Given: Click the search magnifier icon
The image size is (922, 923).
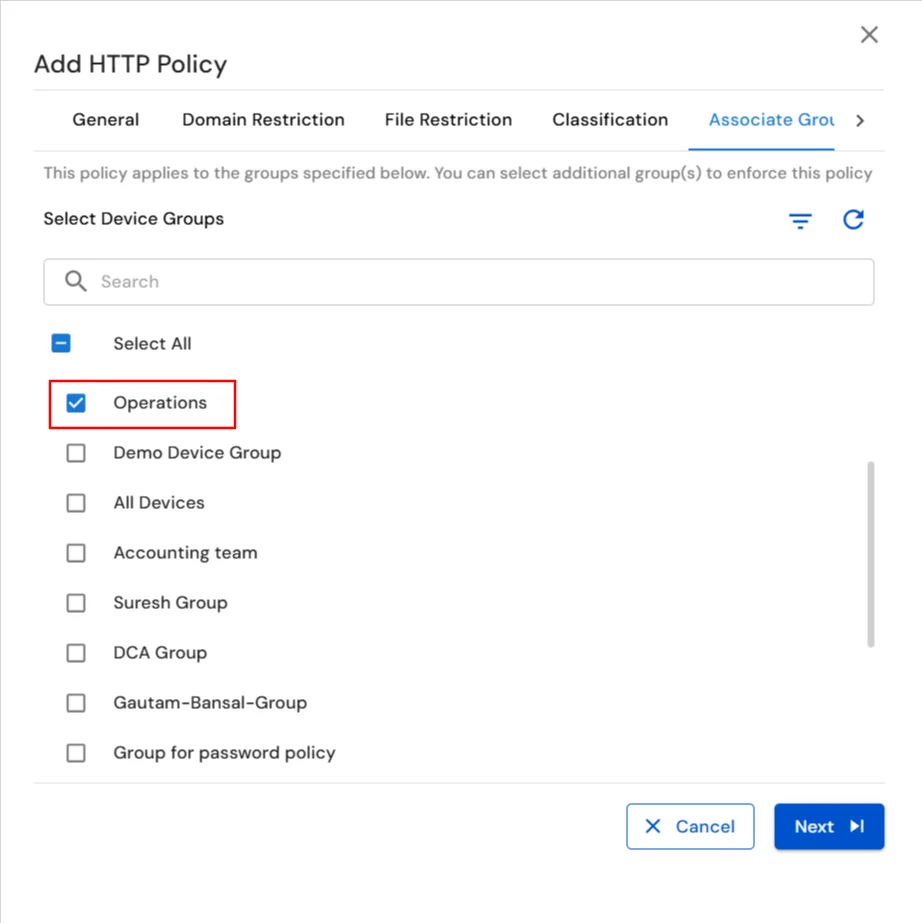Looking at the screenshot, I should 75,281.
